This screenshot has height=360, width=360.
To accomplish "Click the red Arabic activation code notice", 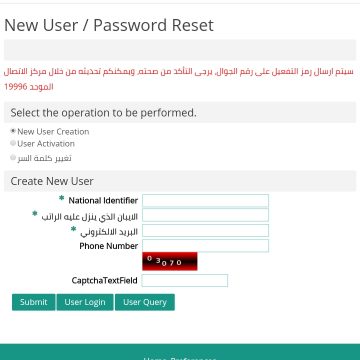I will (179, 79).
